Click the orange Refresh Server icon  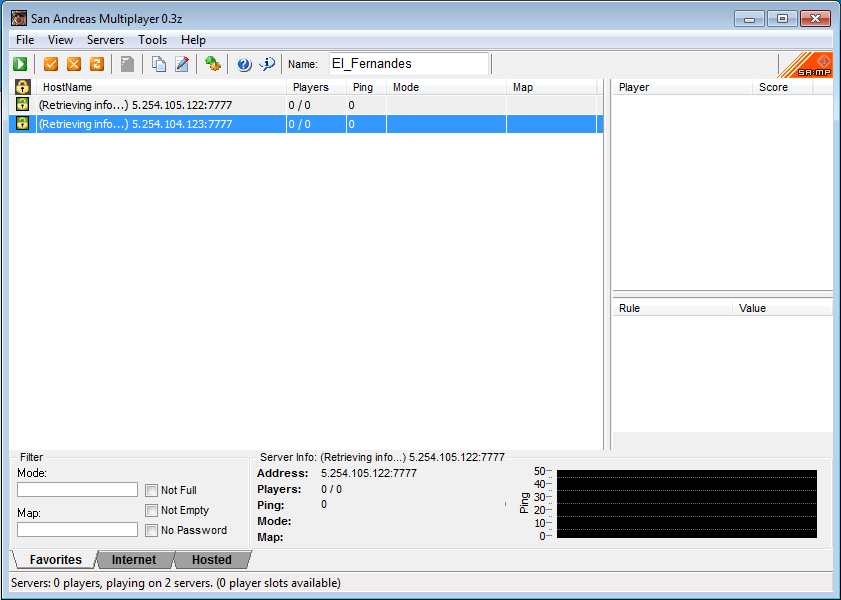[x=97, y=64]
